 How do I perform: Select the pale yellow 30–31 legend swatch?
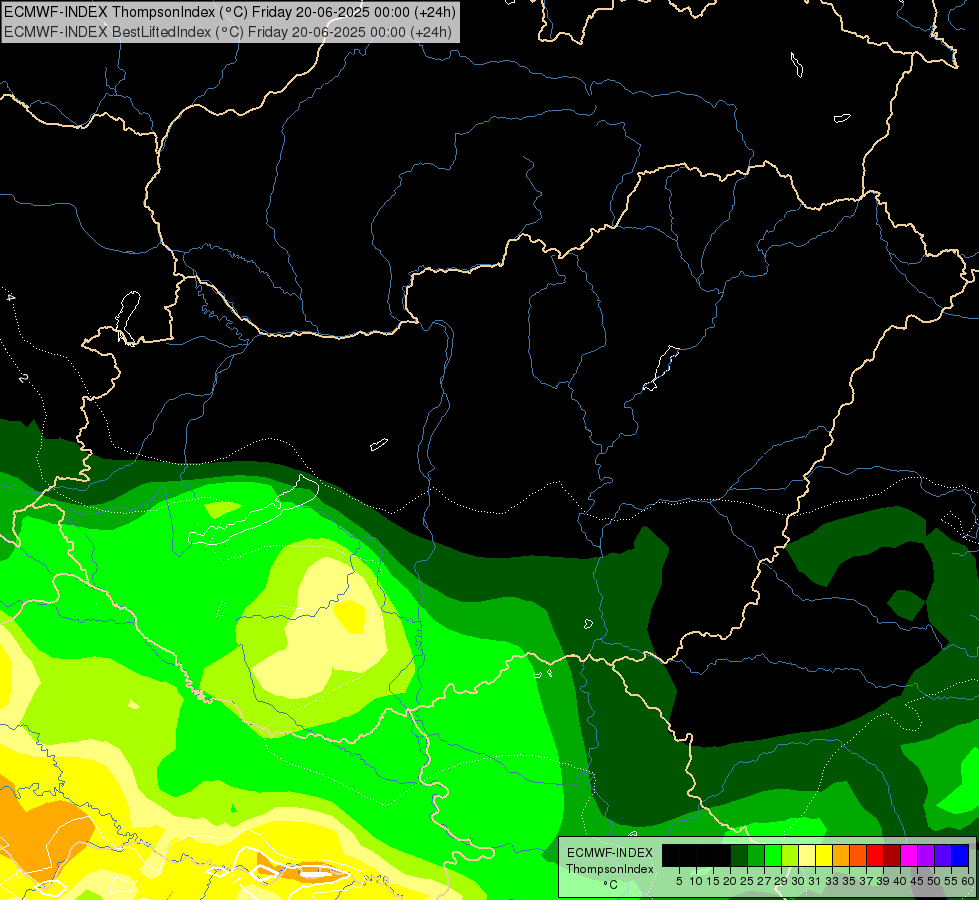(x=807, y=855)
